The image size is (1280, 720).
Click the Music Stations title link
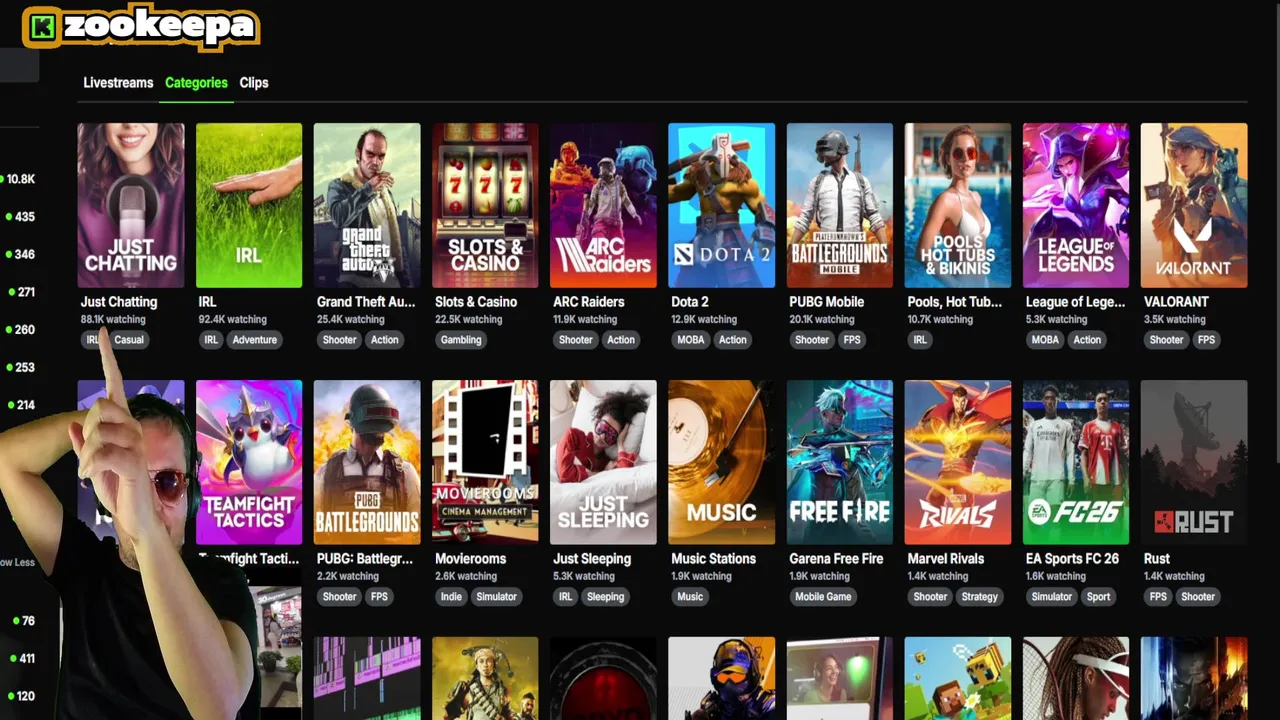[715, 559]
